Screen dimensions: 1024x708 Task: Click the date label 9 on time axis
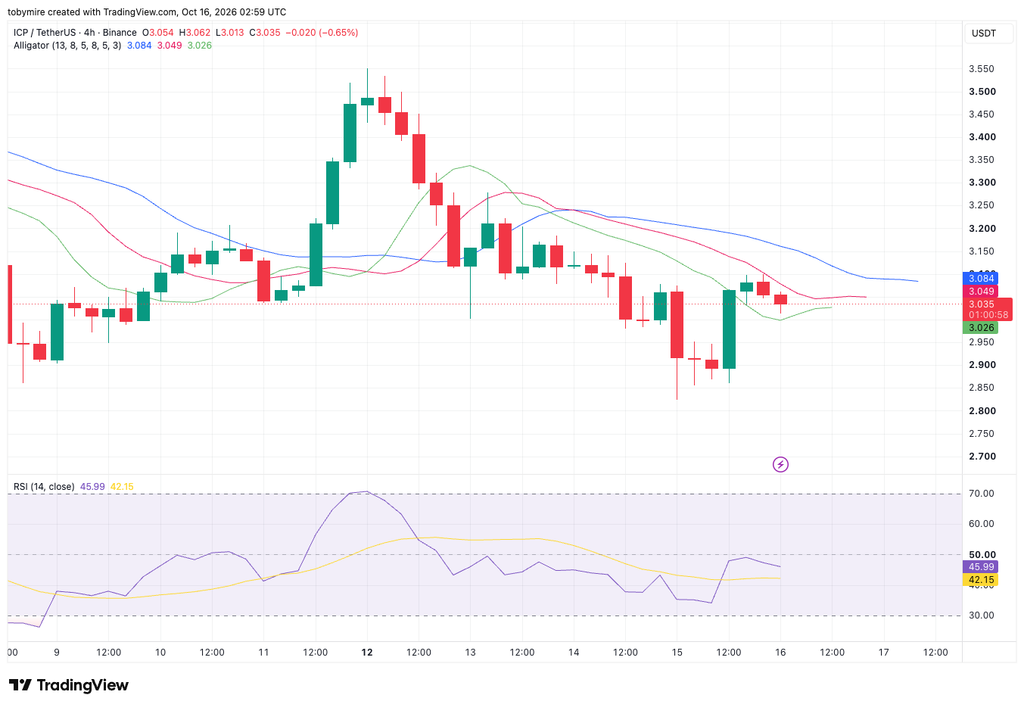[57, 652]
